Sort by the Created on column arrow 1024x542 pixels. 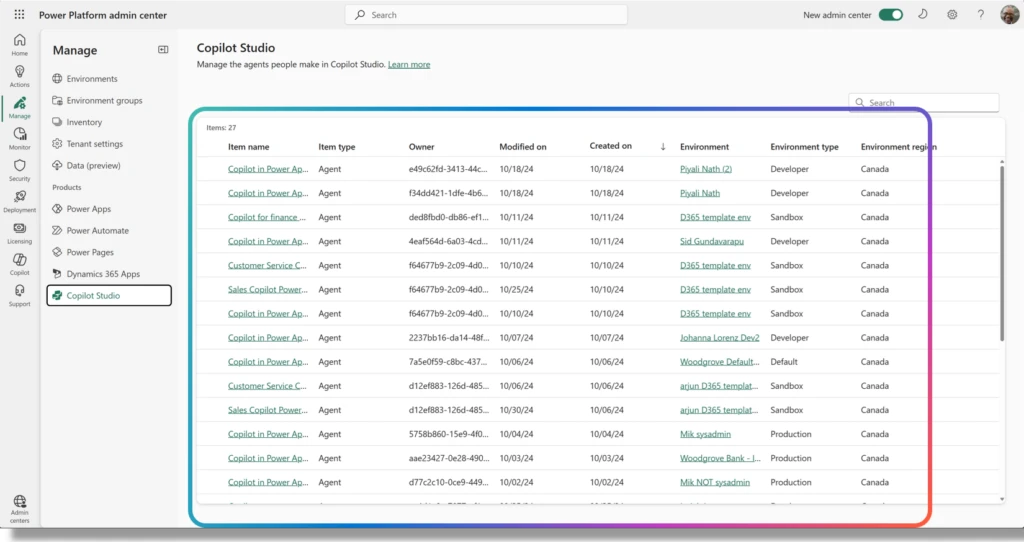coord(662,147)
